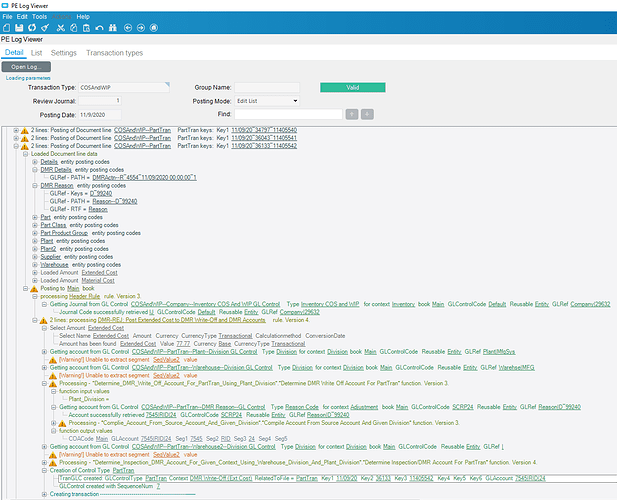Open the Extended Cost loaded amount link
617x500 pixels.
100,273
